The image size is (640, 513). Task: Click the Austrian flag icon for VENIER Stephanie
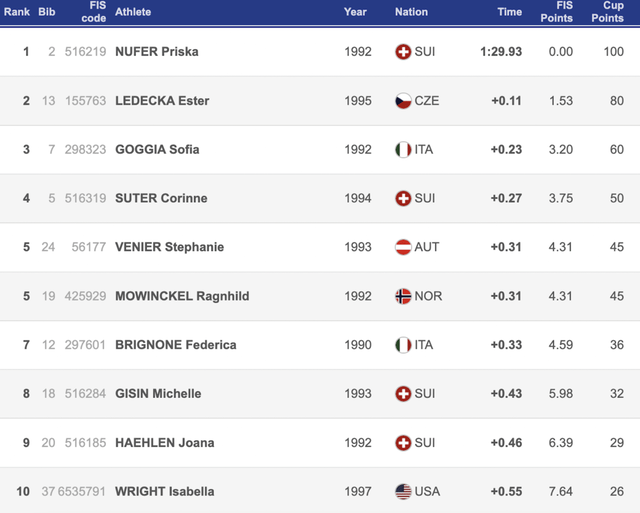[403, 247]
